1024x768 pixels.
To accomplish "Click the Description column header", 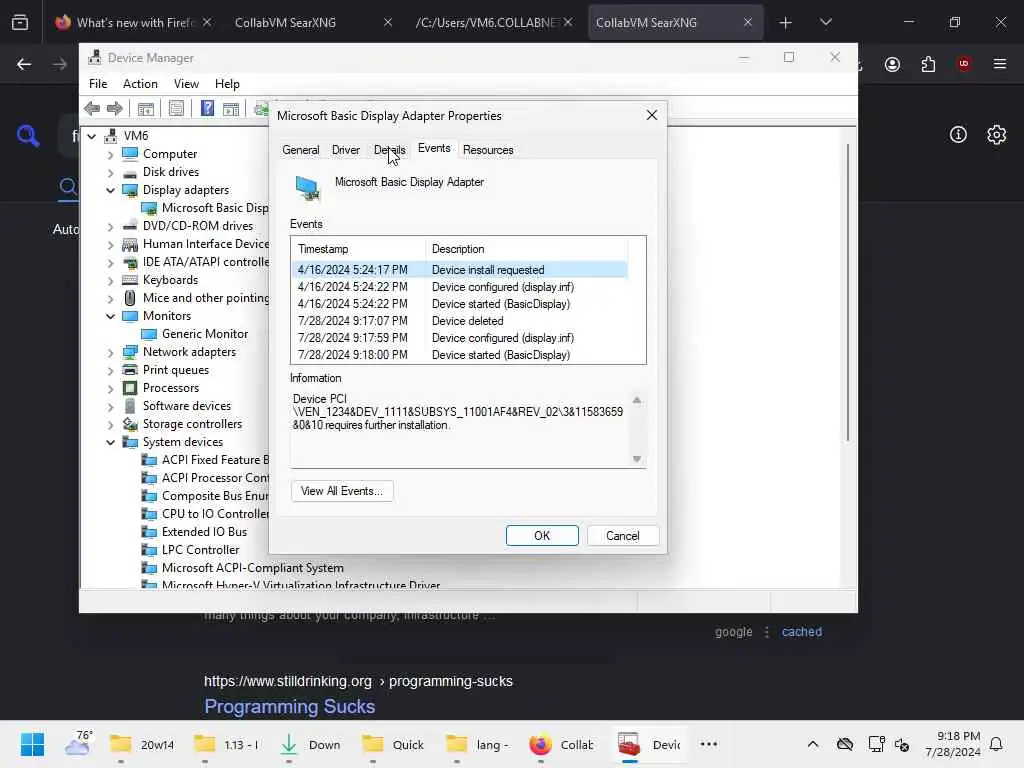I will click(x=526, y=249).
